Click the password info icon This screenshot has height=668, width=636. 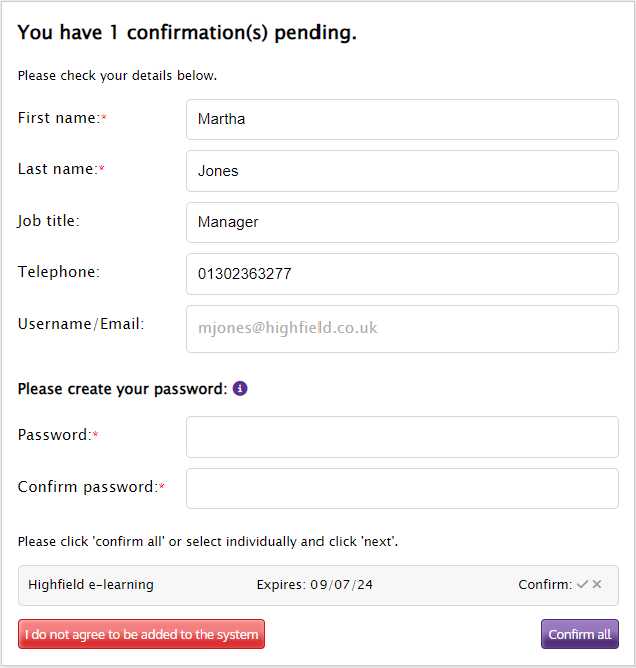coord(240,389)
